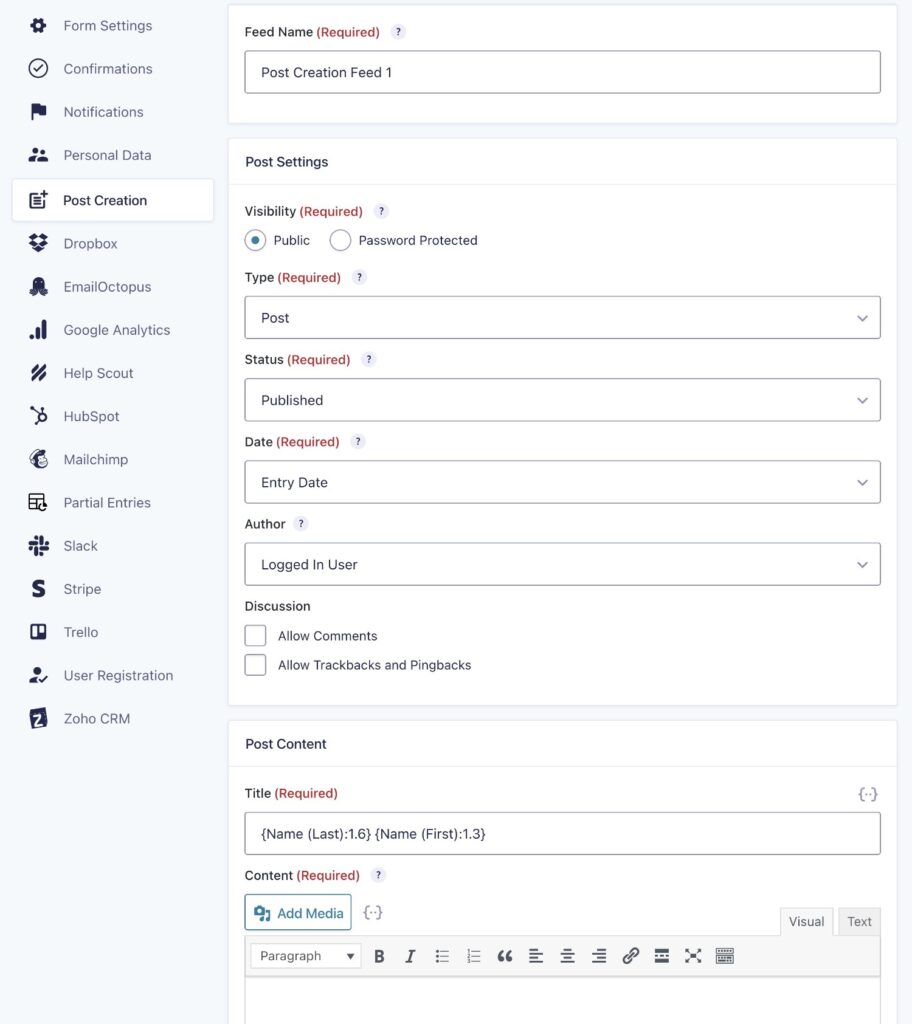Toggle the editor toolbar kitchen sink
Image resolution: width=912 pixels, height=1024 pixels.
point(725,956)
